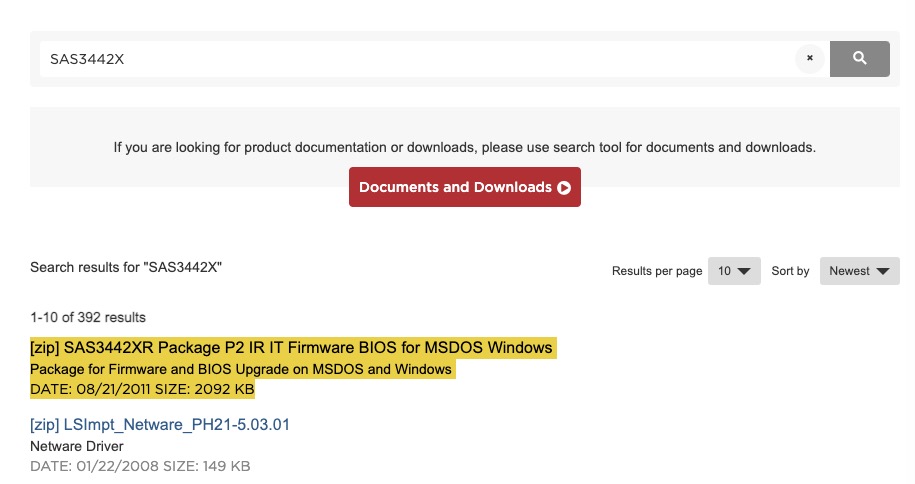
Task: Click the DATE: 08/21/2011 SIZE: 2092 KB line
Action: [142, 389]
